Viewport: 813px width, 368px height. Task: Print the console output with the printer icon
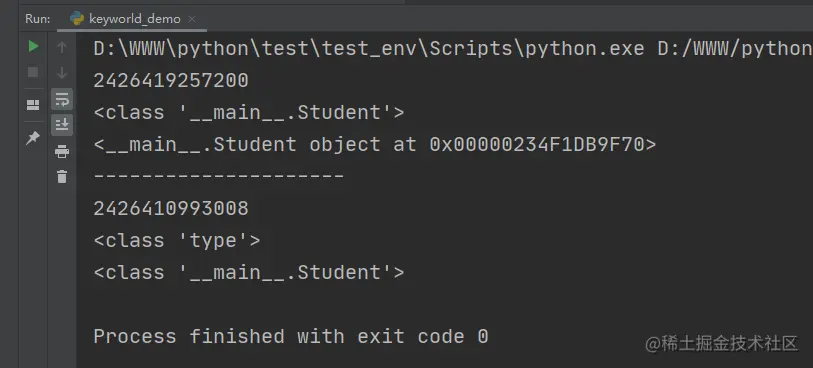62,151
